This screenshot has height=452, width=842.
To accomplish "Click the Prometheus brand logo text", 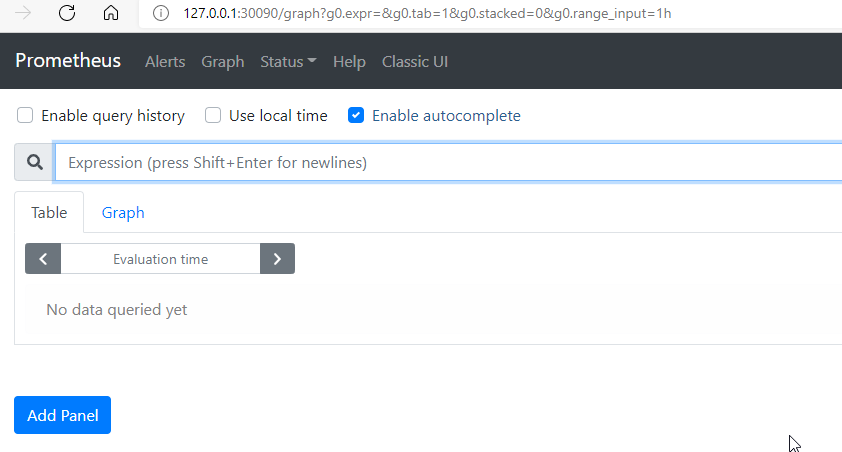I will pos(68,61).
